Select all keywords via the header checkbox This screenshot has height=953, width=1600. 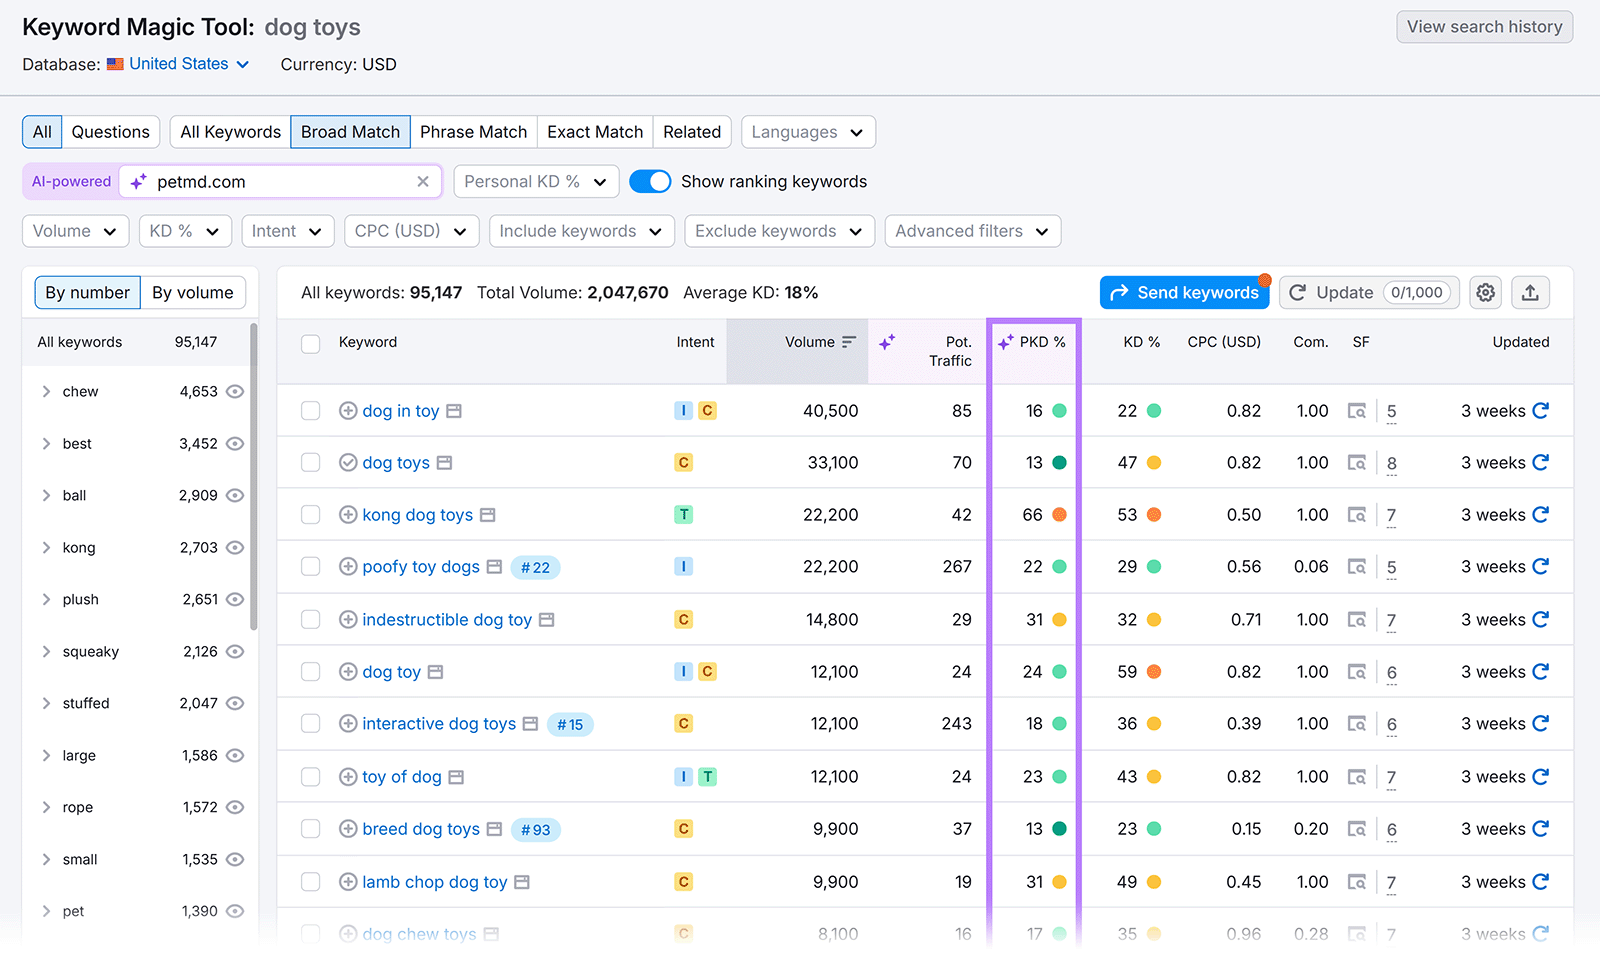pos(310,341)
